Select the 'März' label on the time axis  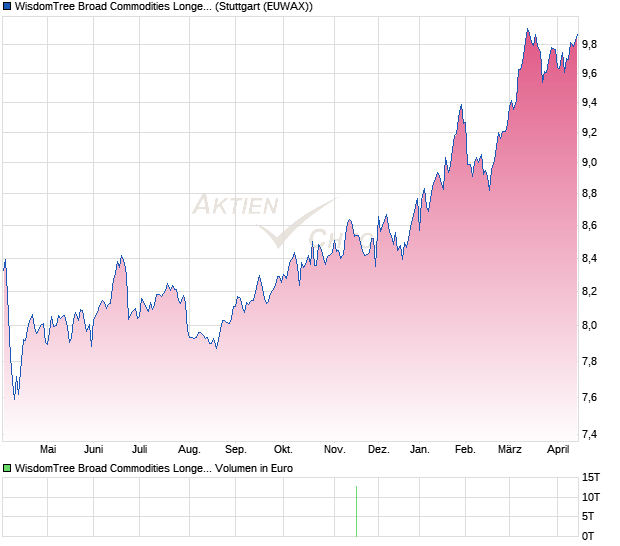tap(511, 450)
